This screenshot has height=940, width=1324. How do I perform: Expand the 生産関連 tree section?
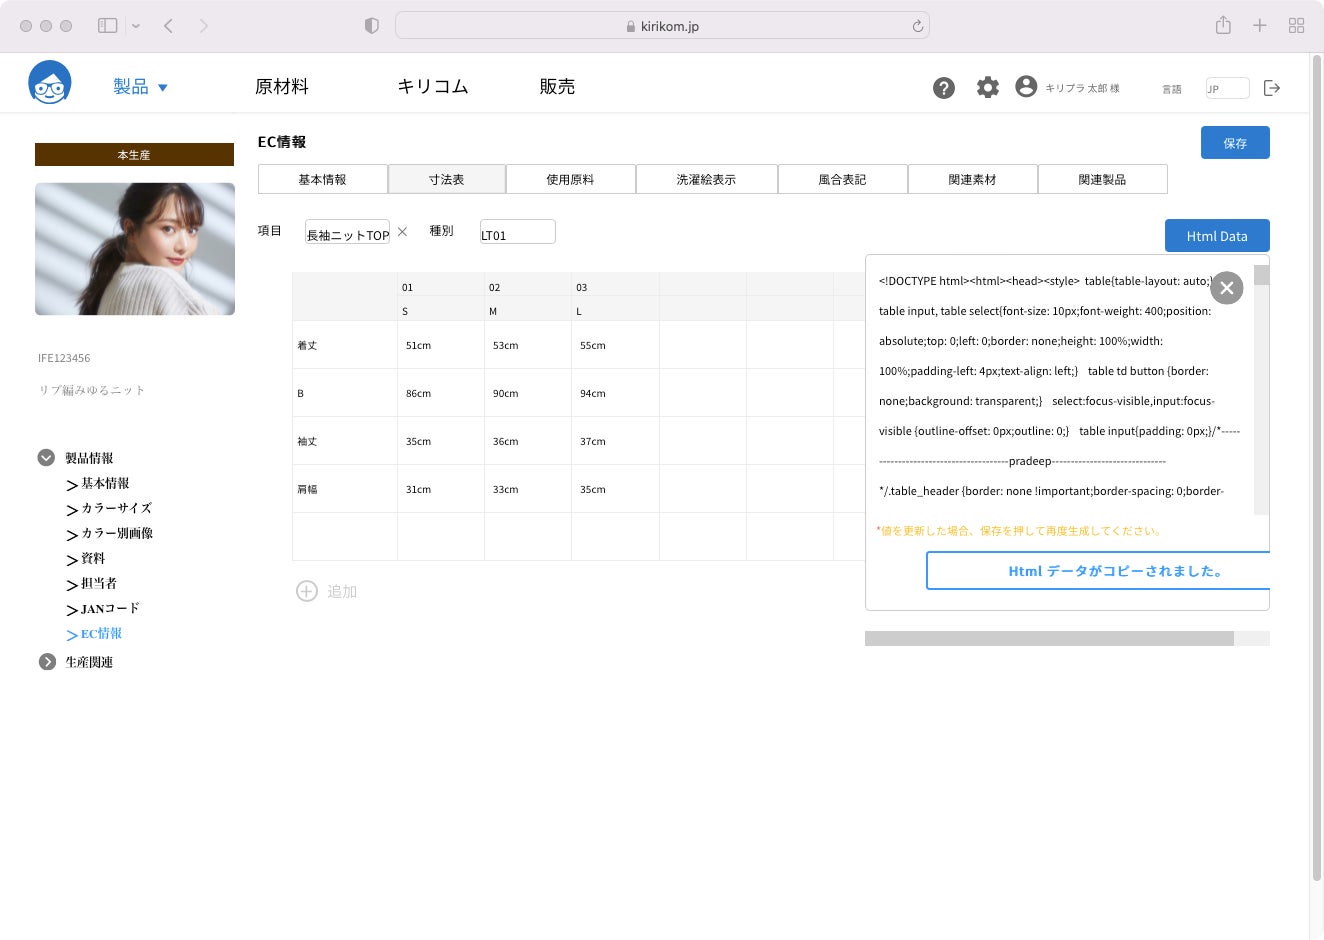(47, 662)
